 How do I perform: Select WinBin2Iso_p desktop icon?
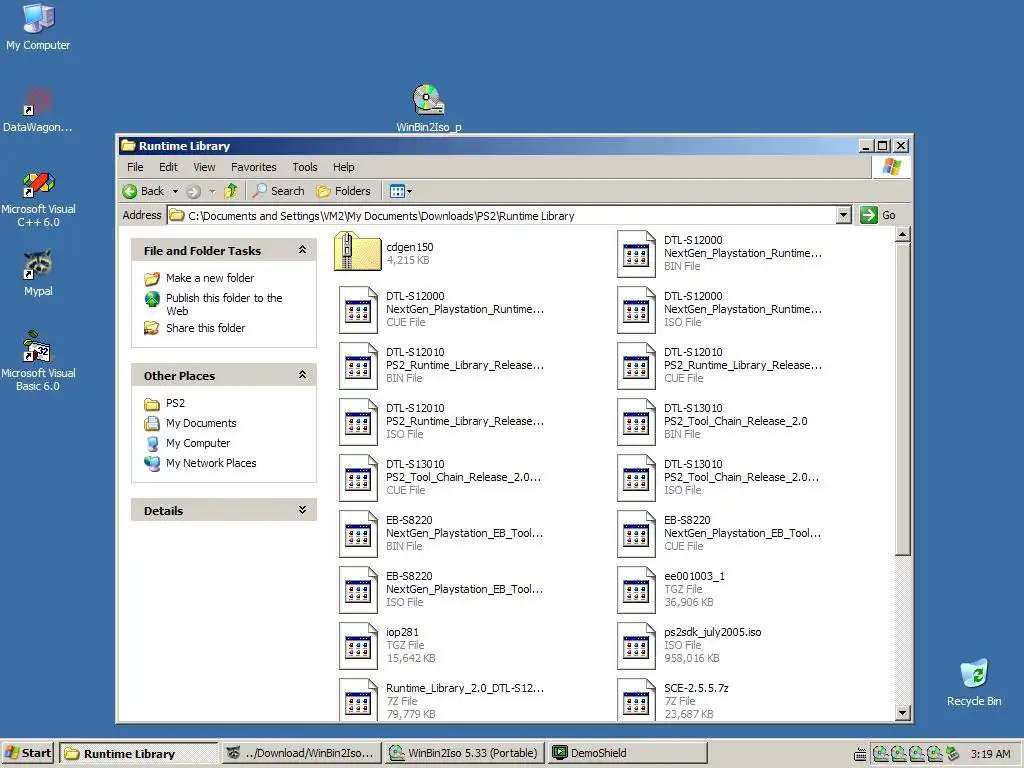(x=428, y=108)
